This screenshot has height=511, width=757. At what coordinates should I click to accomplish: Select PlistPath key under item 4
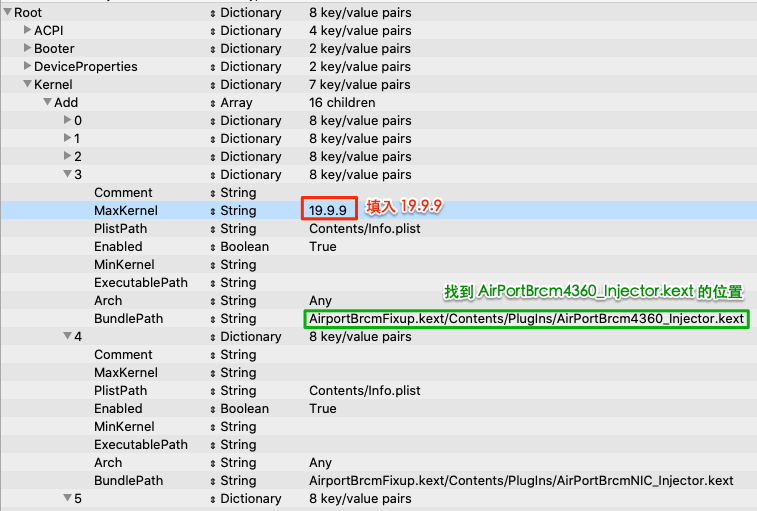121,390
